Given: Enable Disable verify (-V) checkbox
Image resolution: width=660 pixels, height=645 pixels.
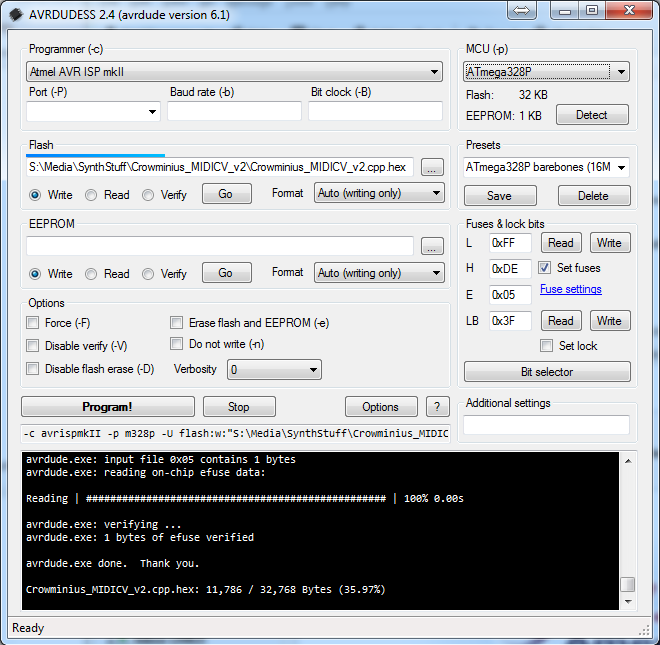Looking at the screenshot, I should pyautogui.click(x=32, y=346).
